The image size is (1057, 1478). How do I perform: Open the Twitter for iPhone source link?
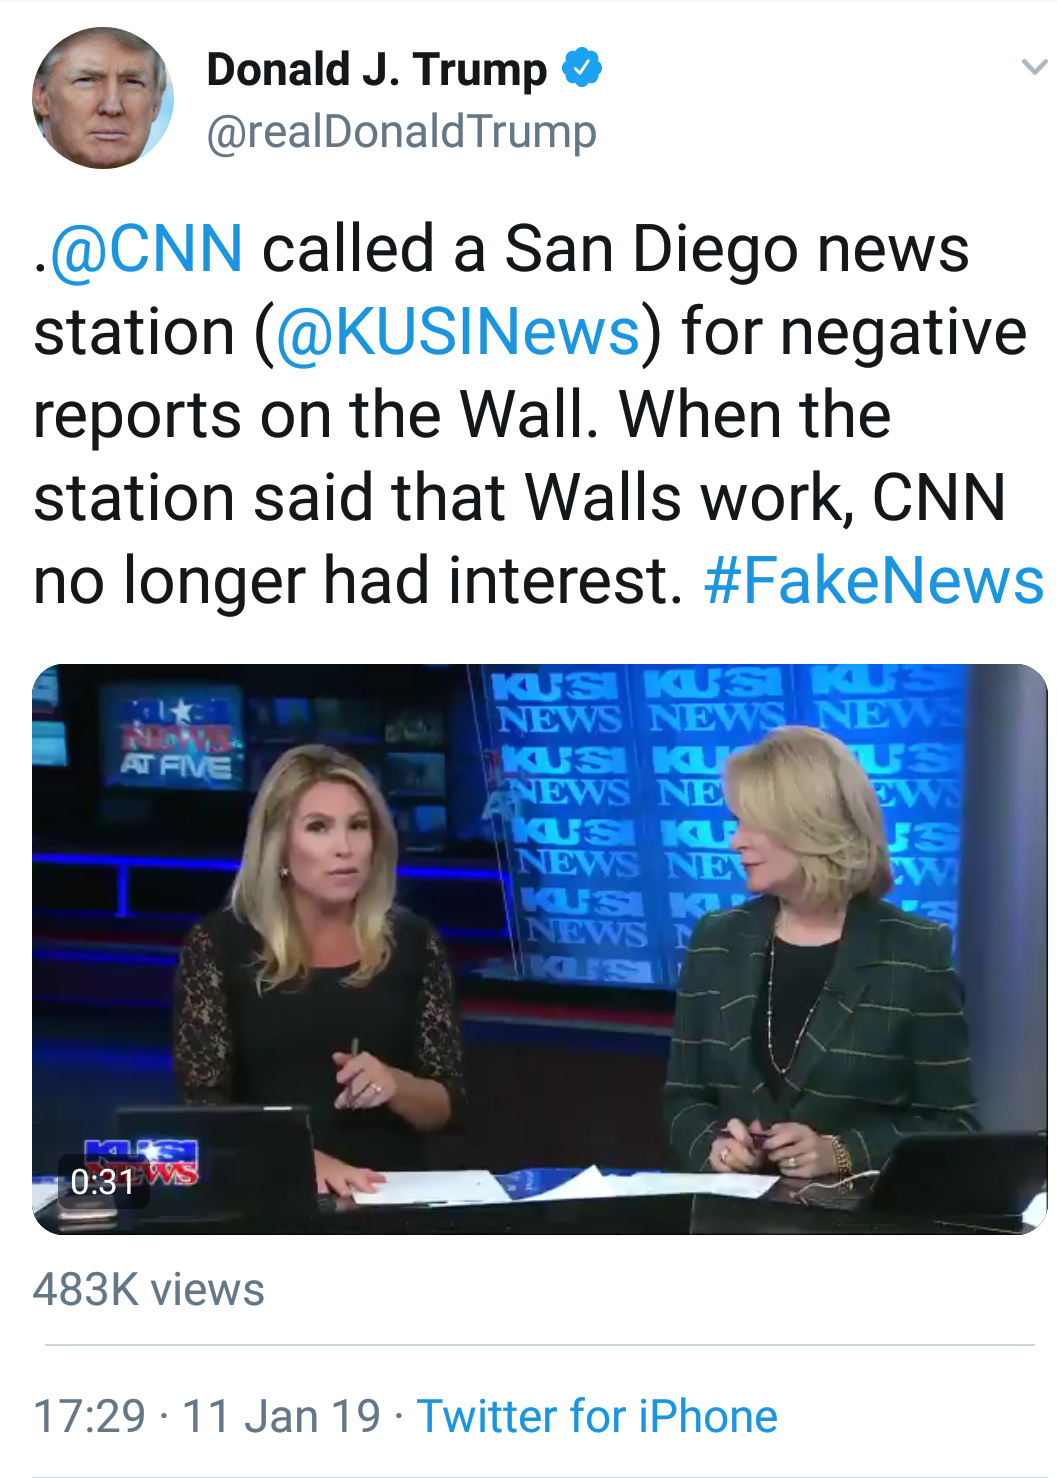pyautogui.click(x=597, y=1416)
